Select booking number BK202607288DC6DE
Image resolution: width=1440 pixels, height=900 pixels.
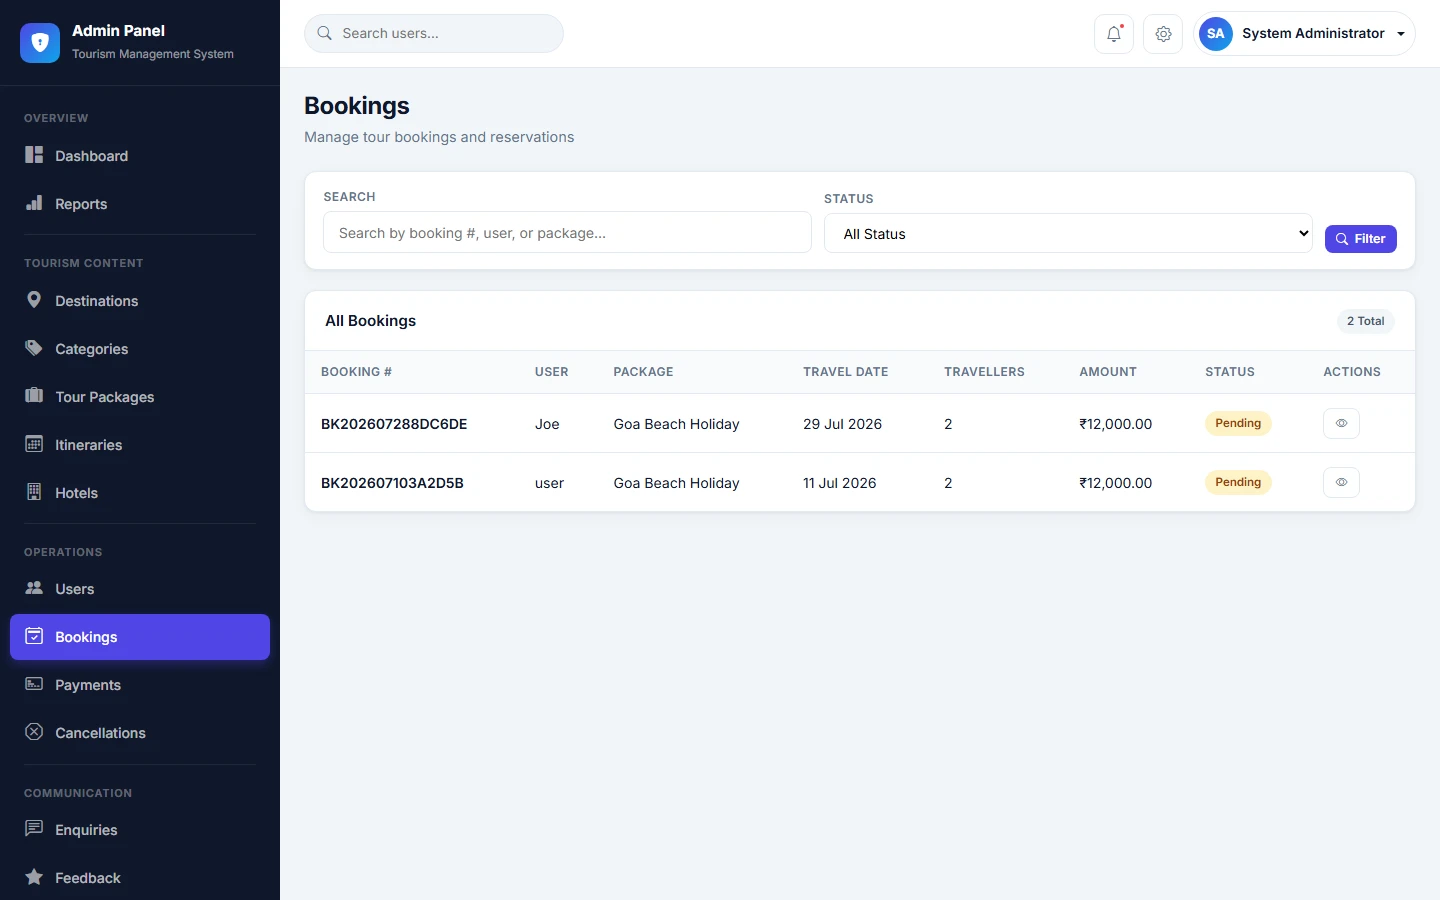click(x=394, y=424)
